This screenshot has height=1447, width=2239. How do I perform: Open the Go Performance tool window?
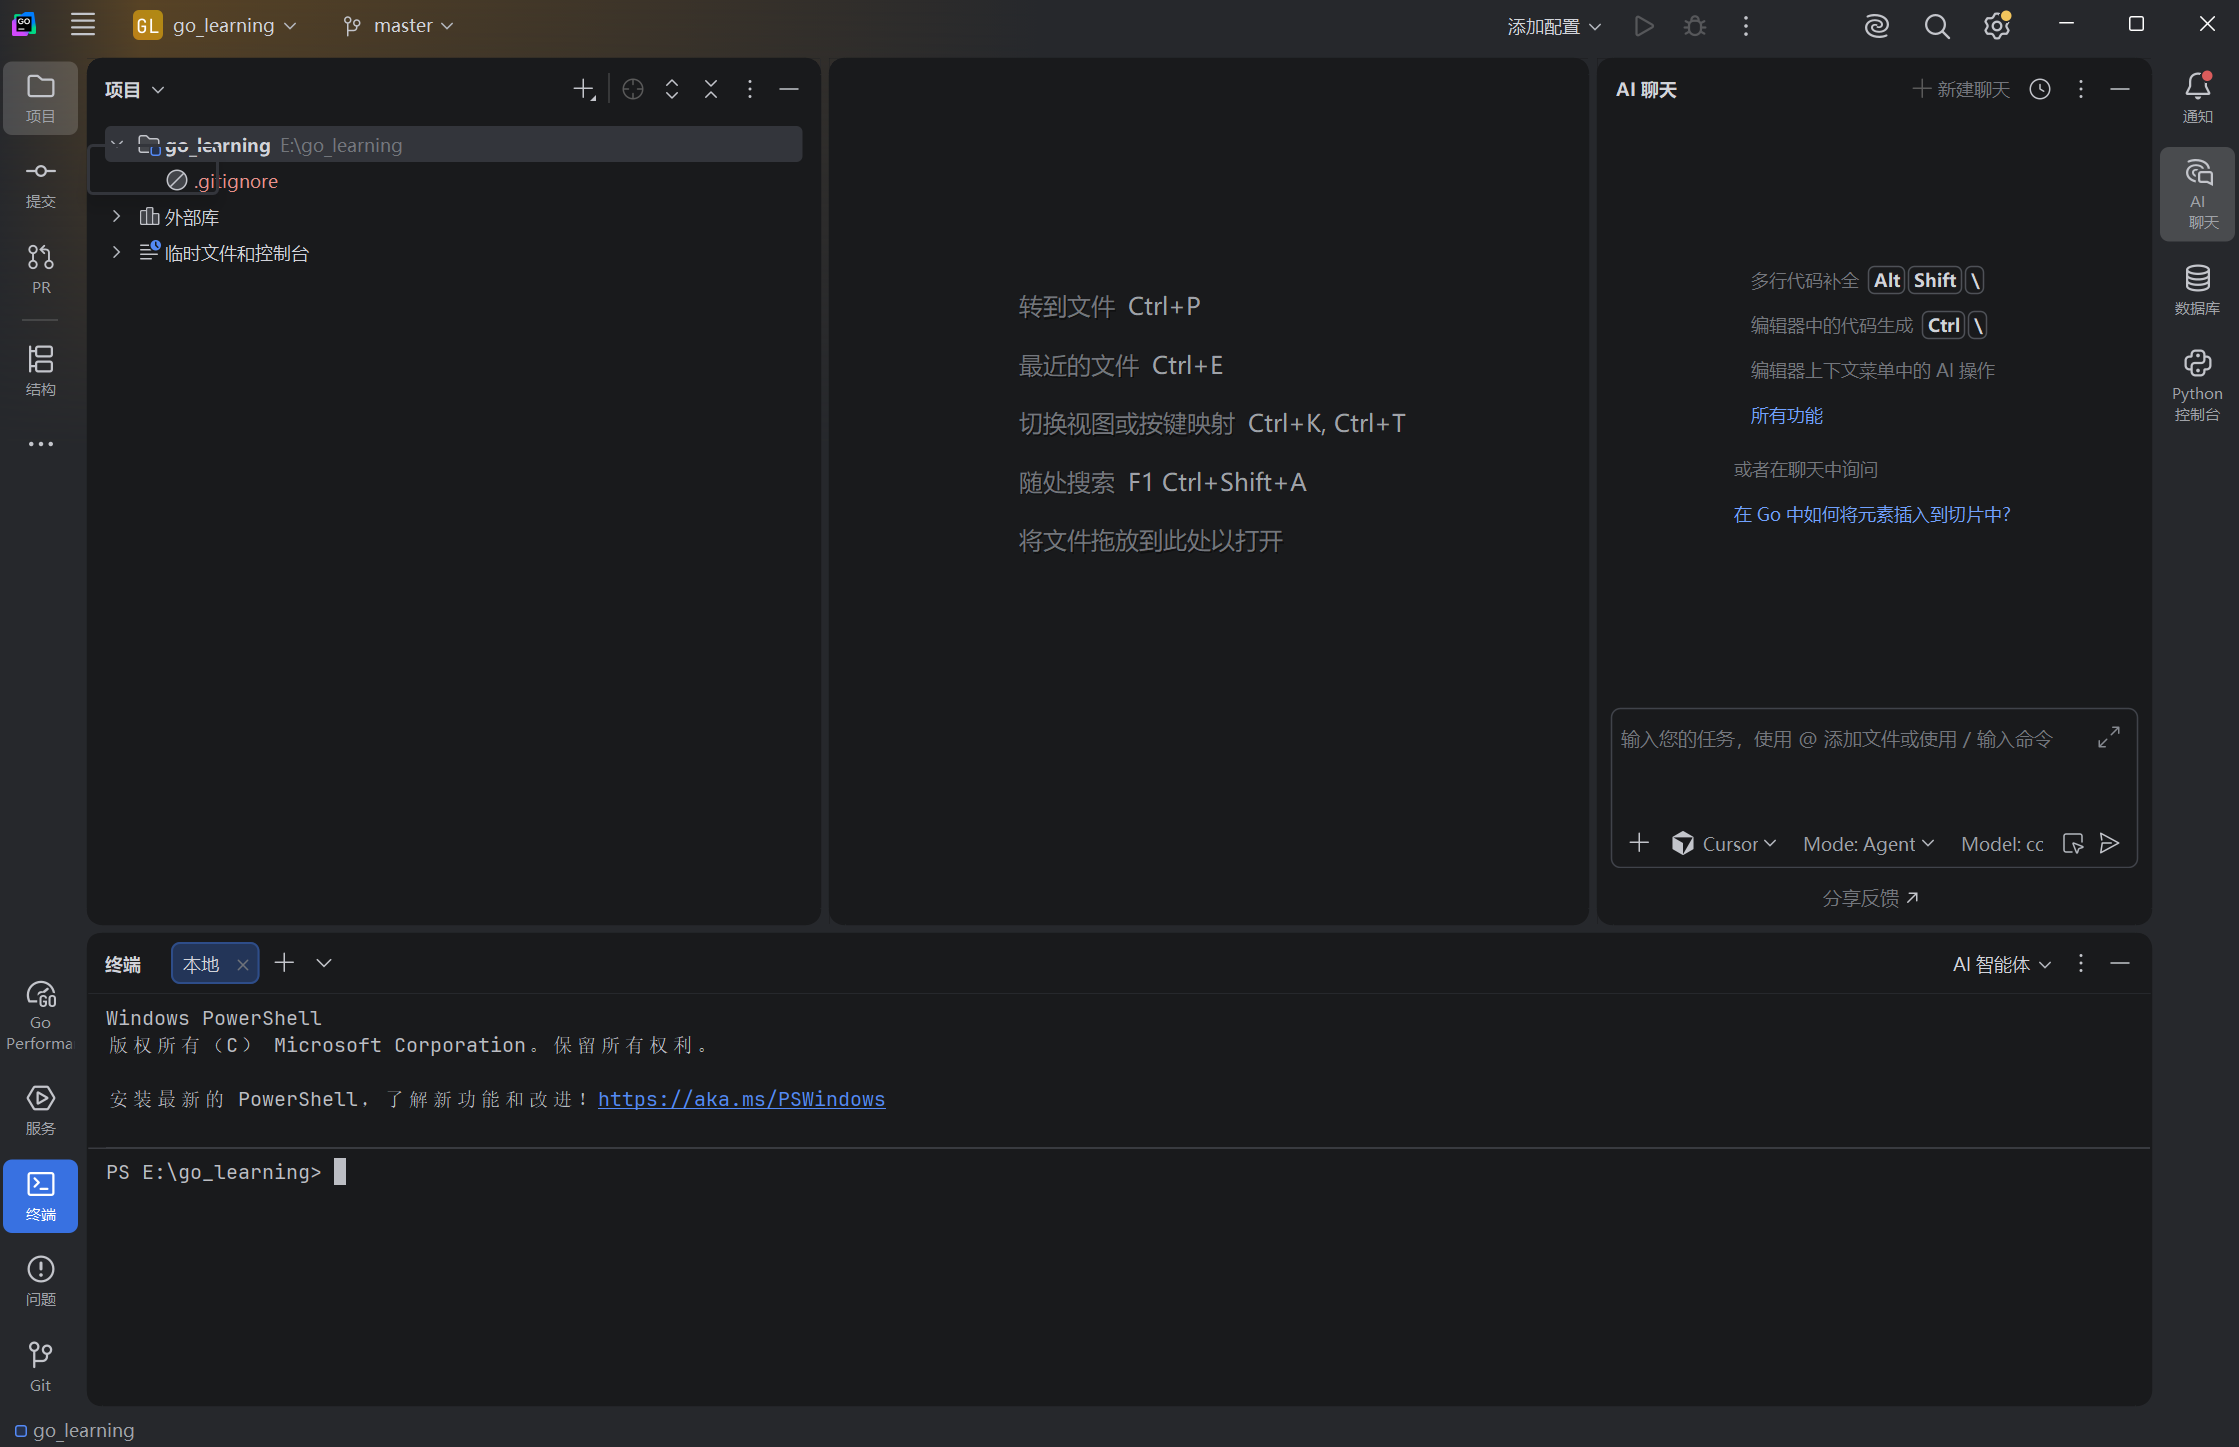click(x=41, y=1014)
